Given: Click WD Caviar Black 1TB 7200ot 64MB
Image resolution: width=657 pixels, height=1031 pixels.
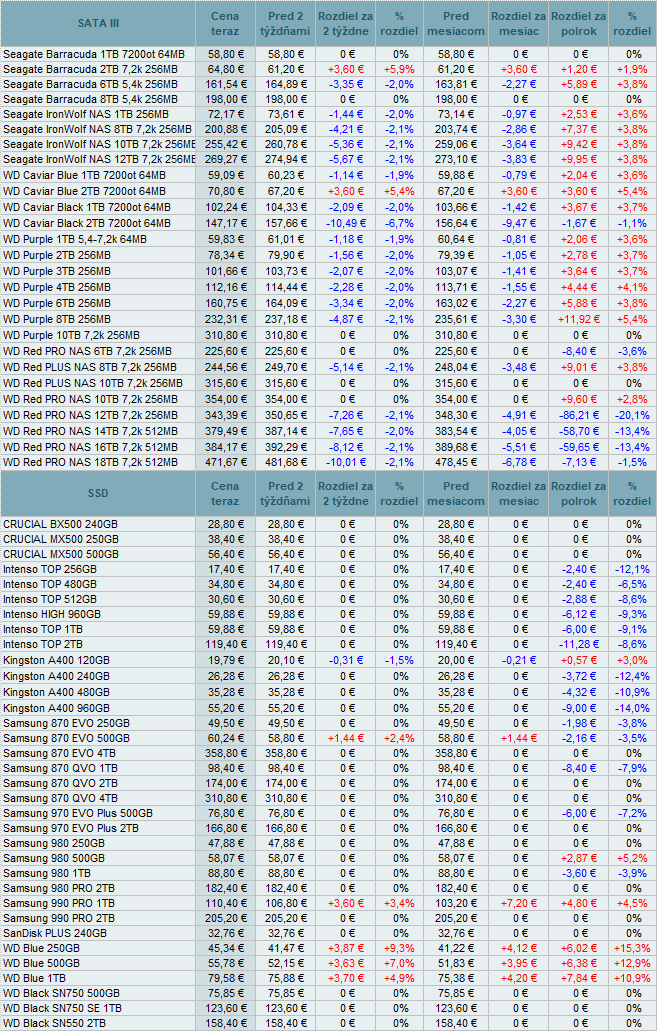Looking at the screenshot, I should 87,207.
